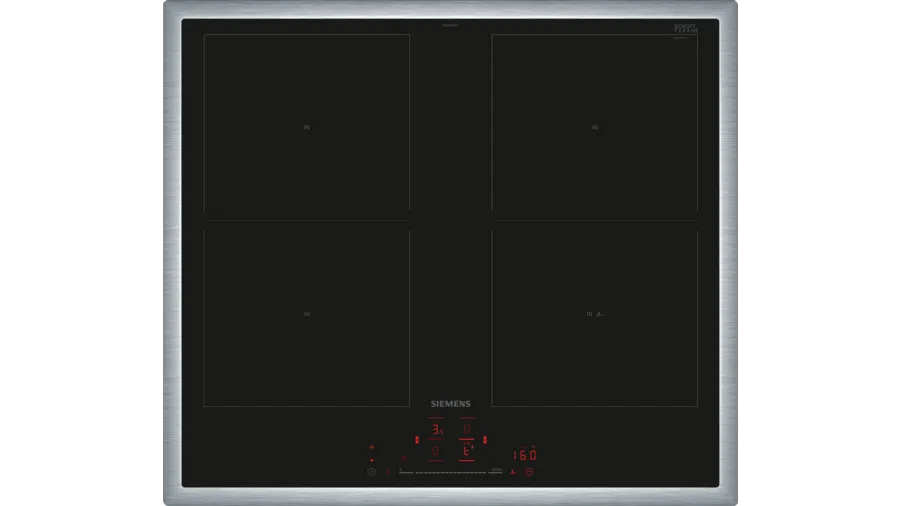Viewport: 900px width, 506px height.
Task: Touch the bottom-right cooking zone IN marker
Action: pyautogui.click(x=594, y=314)
